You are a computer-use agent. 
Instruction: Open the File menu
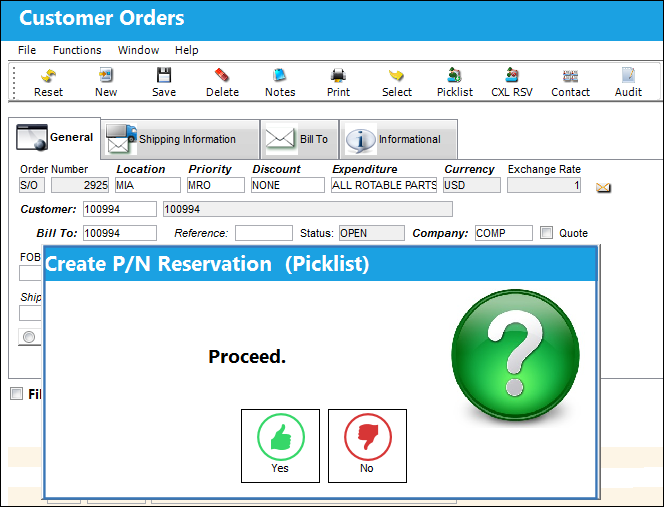27,50
